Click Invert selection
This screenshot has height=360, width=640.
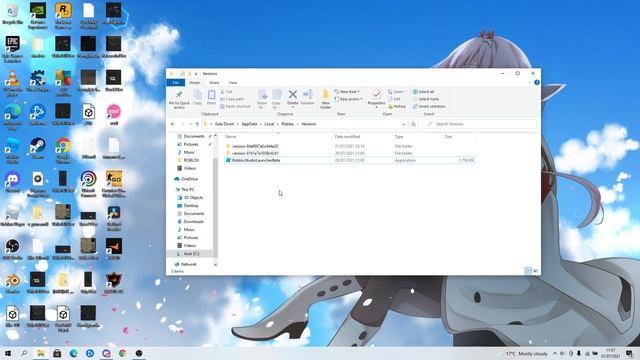click(429, 107)
